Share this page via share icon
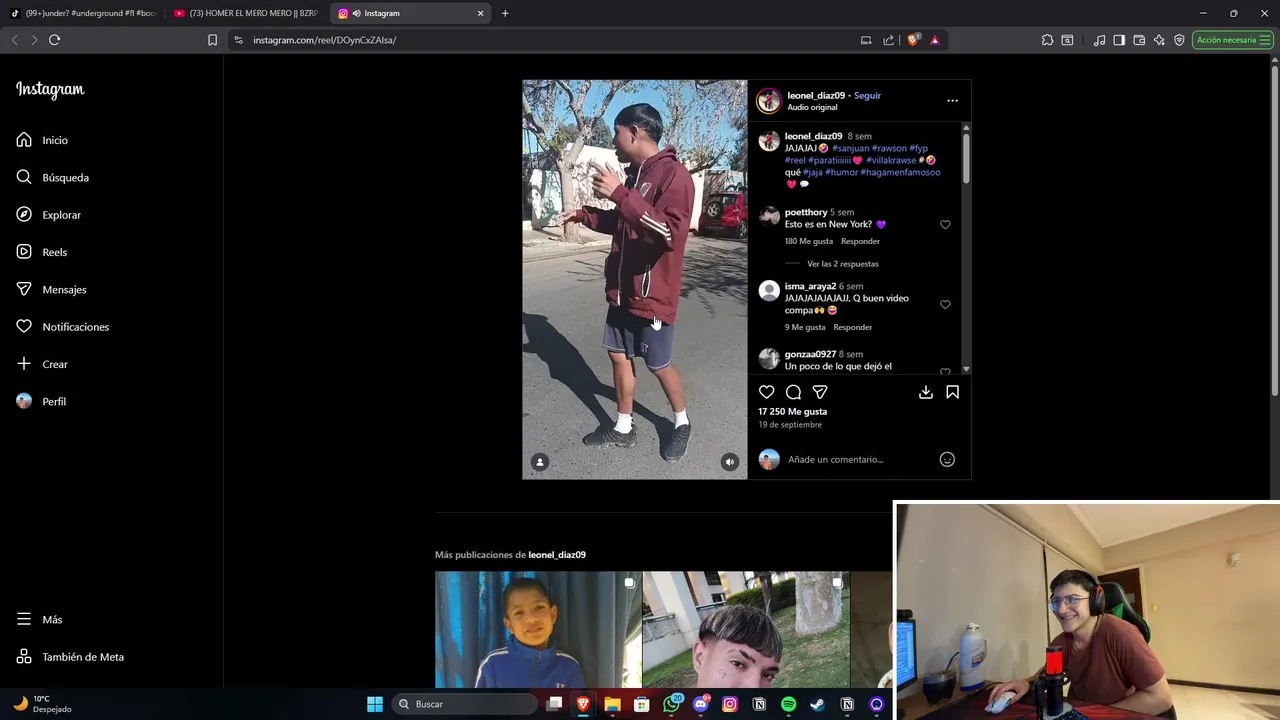 888,40
